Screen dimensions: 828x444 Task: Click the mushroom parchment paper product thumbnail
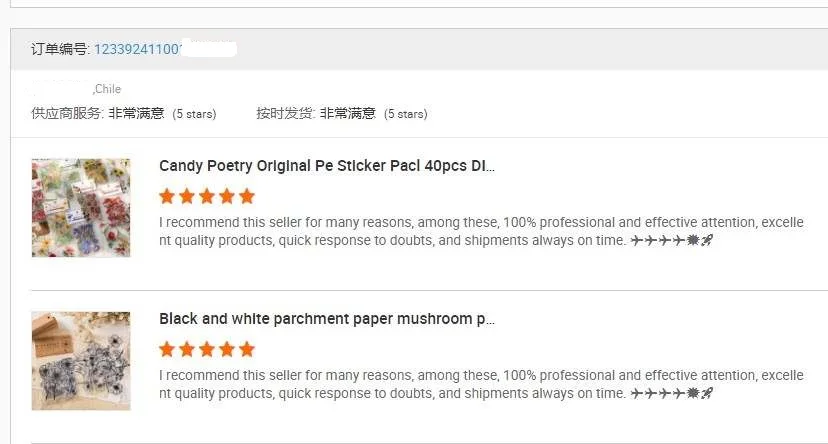[x=81, y=360]
